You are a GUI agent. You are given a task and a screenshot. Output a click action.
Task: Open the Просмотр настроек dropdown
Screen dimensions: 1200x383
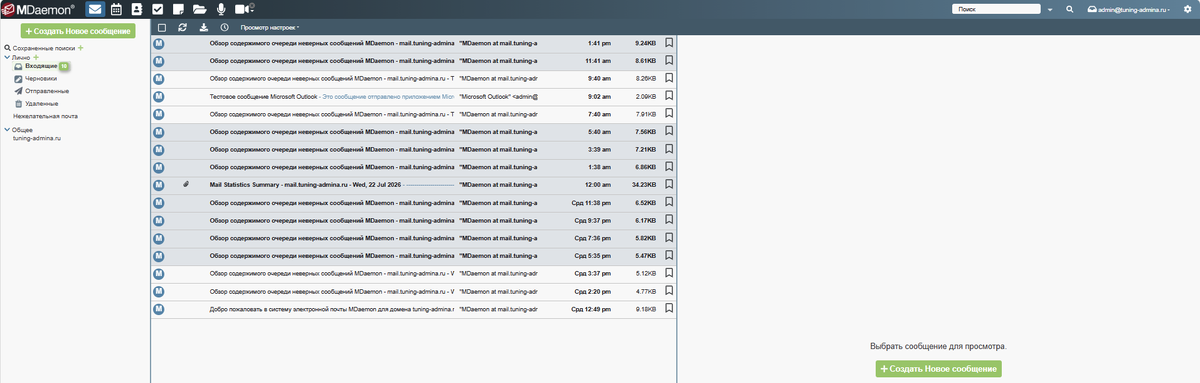pyautogui.click(x=270, y=28)
